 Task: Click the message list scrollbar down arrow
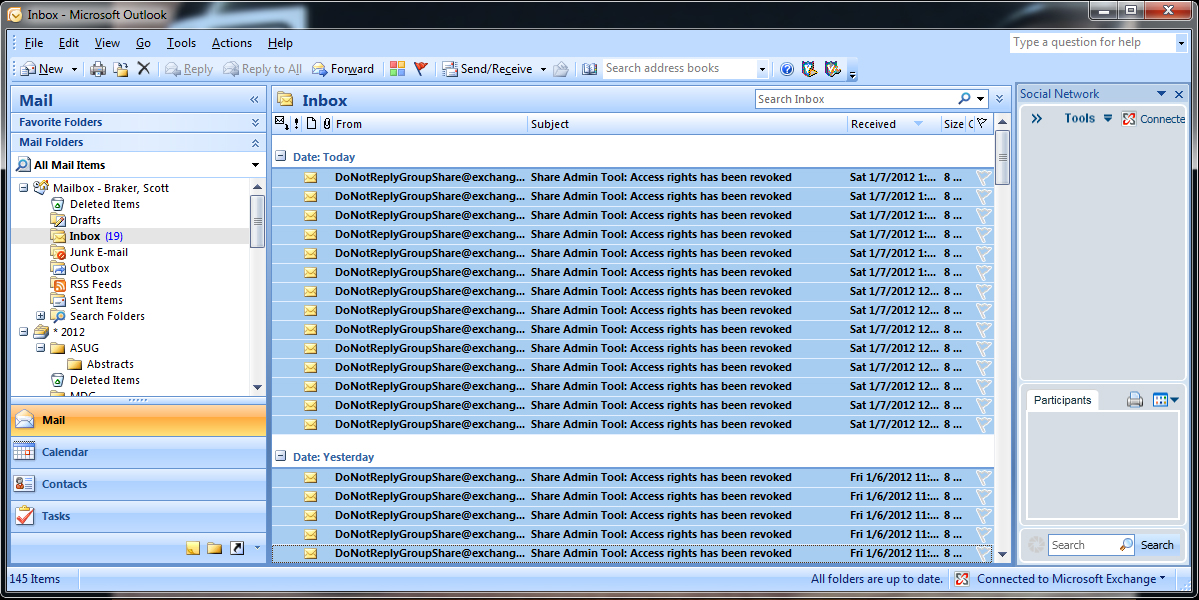coord(1002,555)
